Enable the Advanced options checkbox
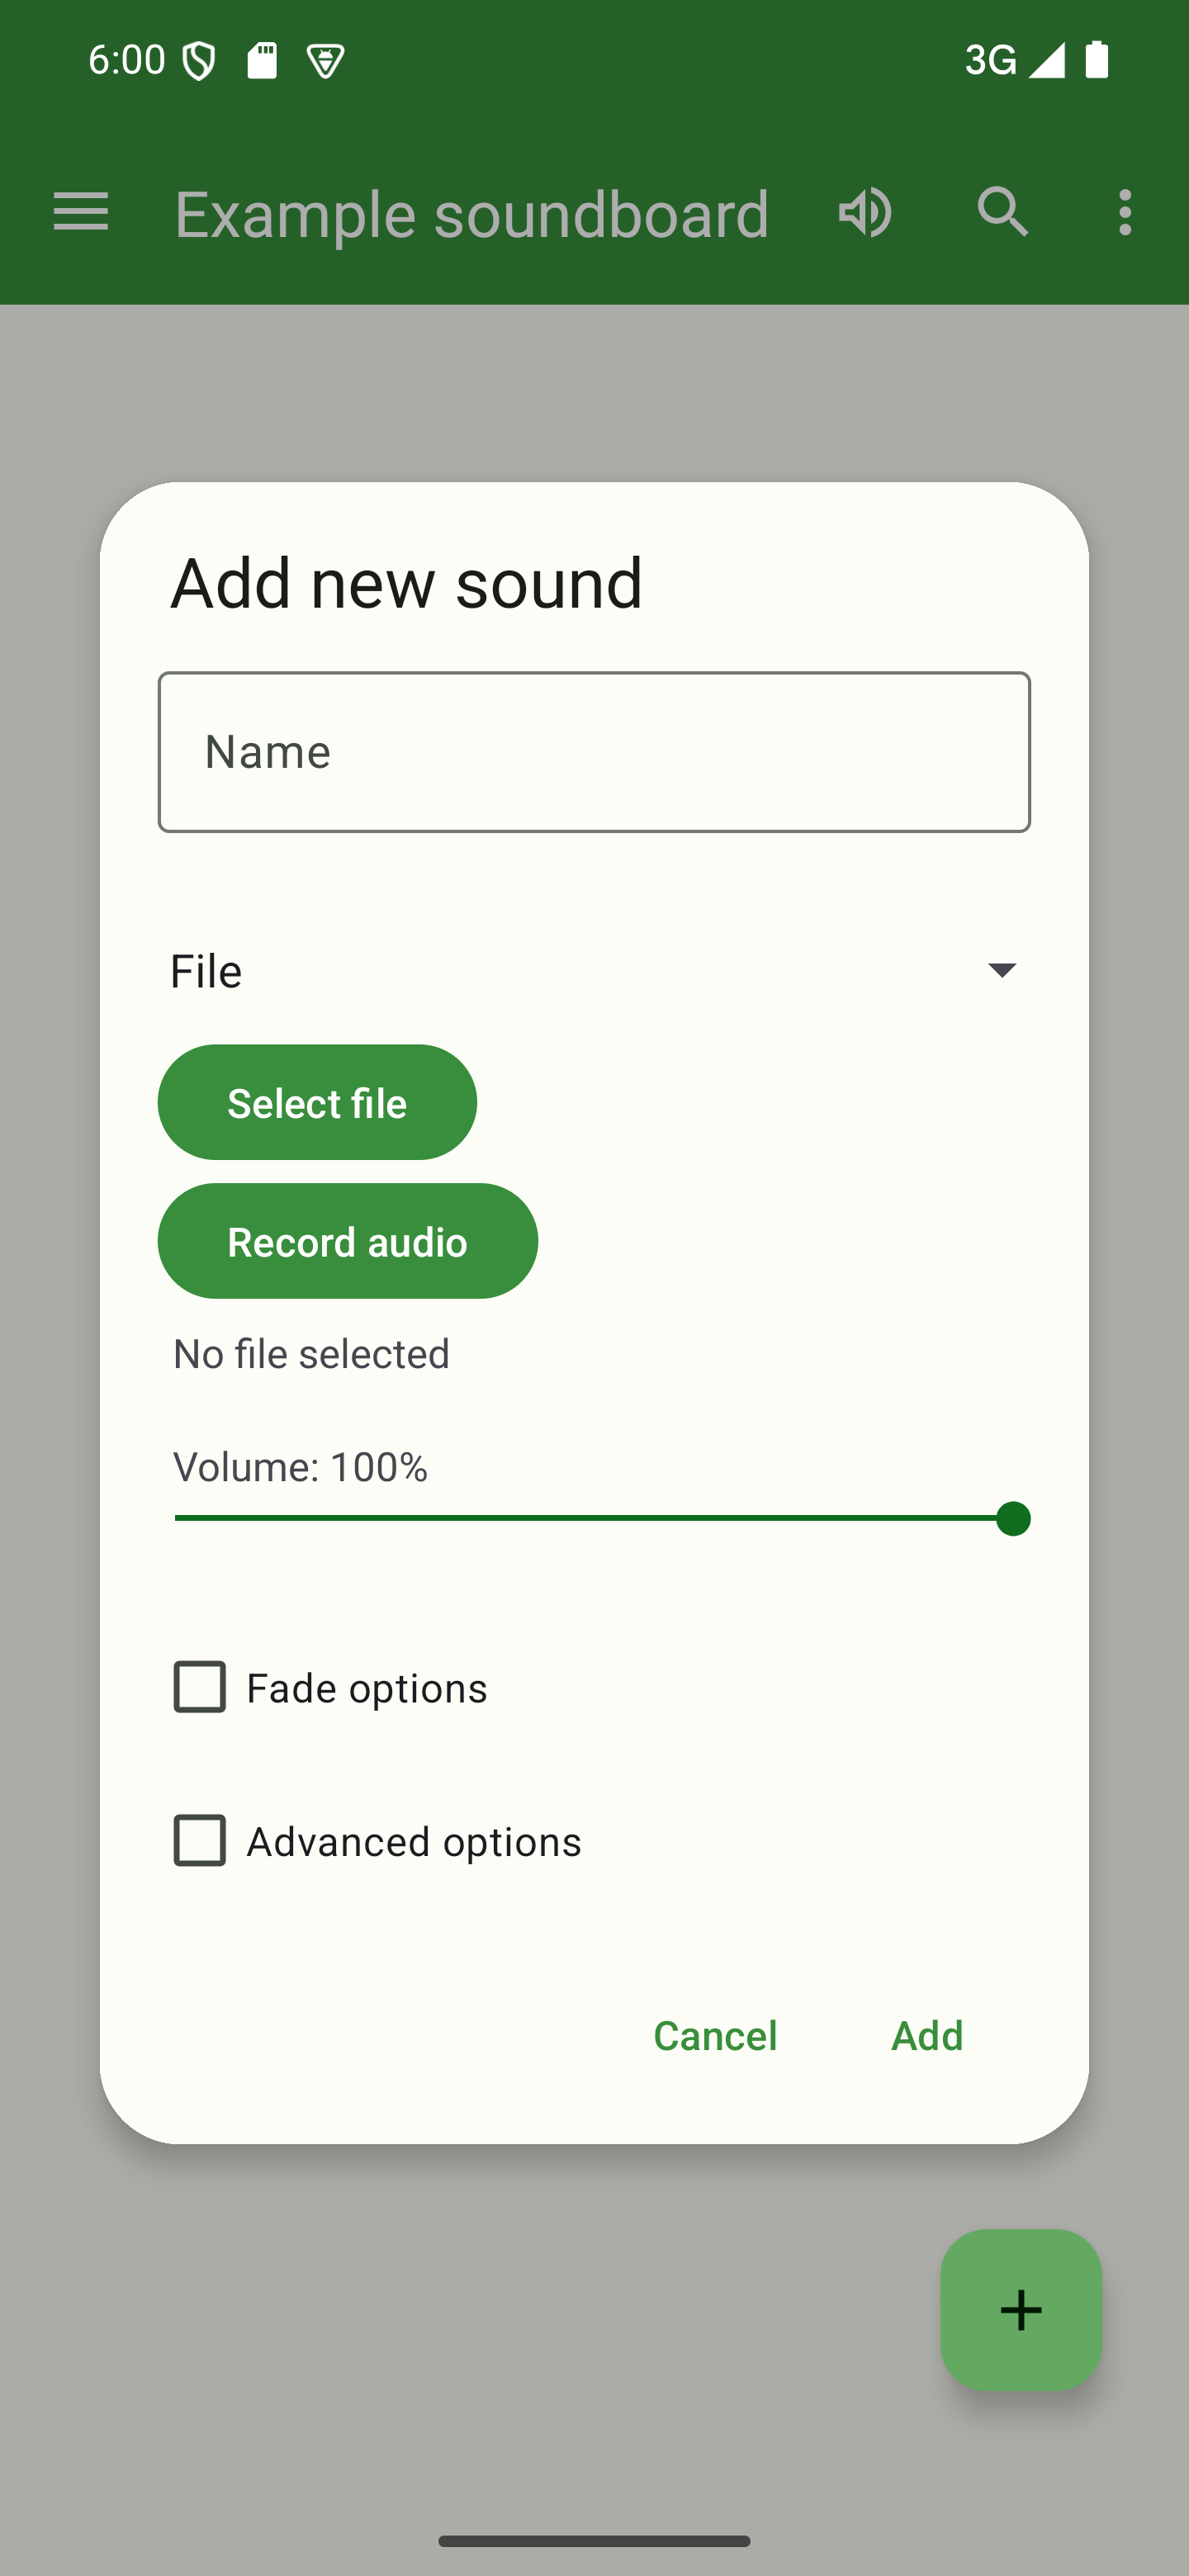The height and width of the screenshot is (2576, 1189). click(200, 1840)
